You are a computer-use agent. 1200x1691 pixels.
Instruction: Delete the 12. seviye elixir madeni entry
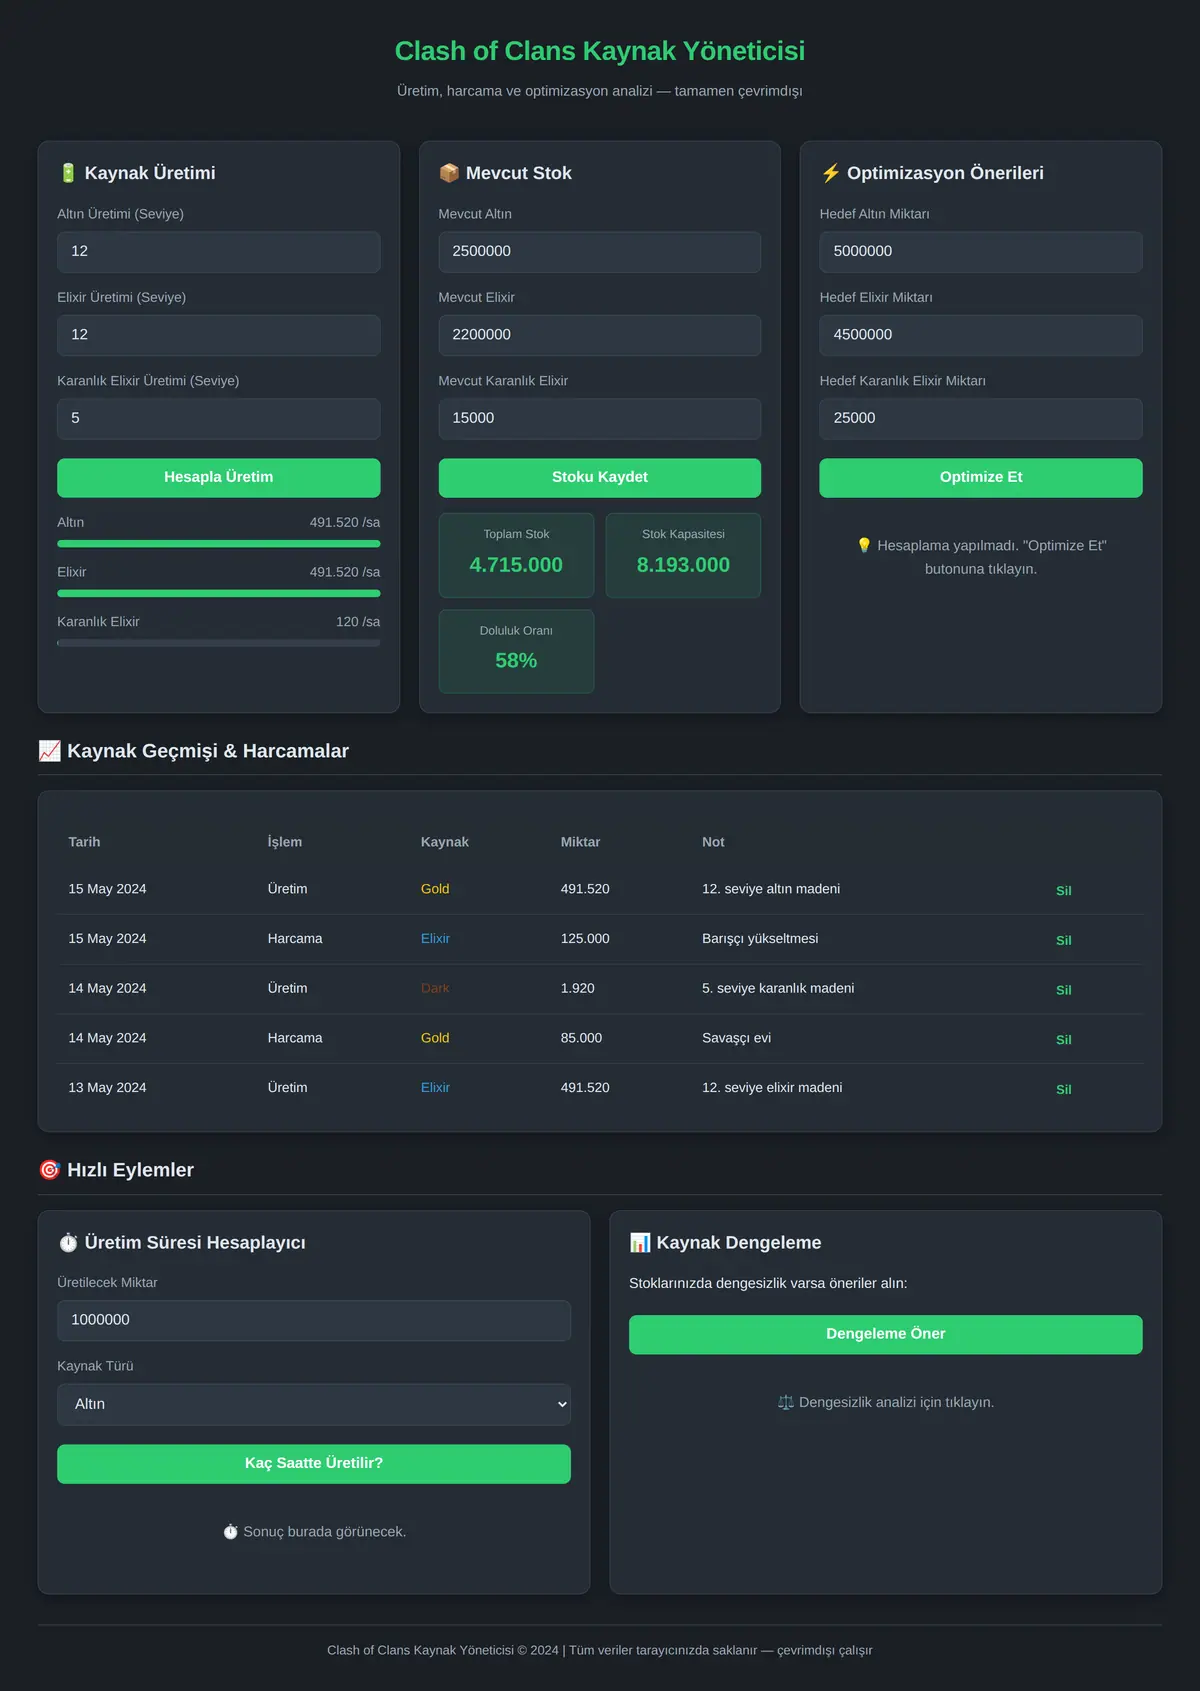click(x=1064, y=1090)
